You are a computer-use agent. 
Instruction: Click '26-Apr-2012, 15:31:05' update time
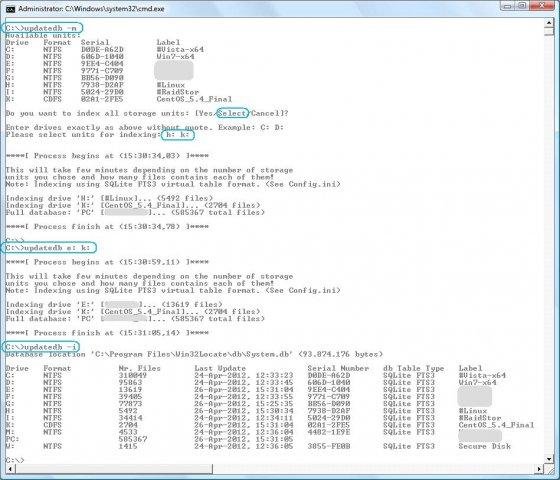(244, 439)
